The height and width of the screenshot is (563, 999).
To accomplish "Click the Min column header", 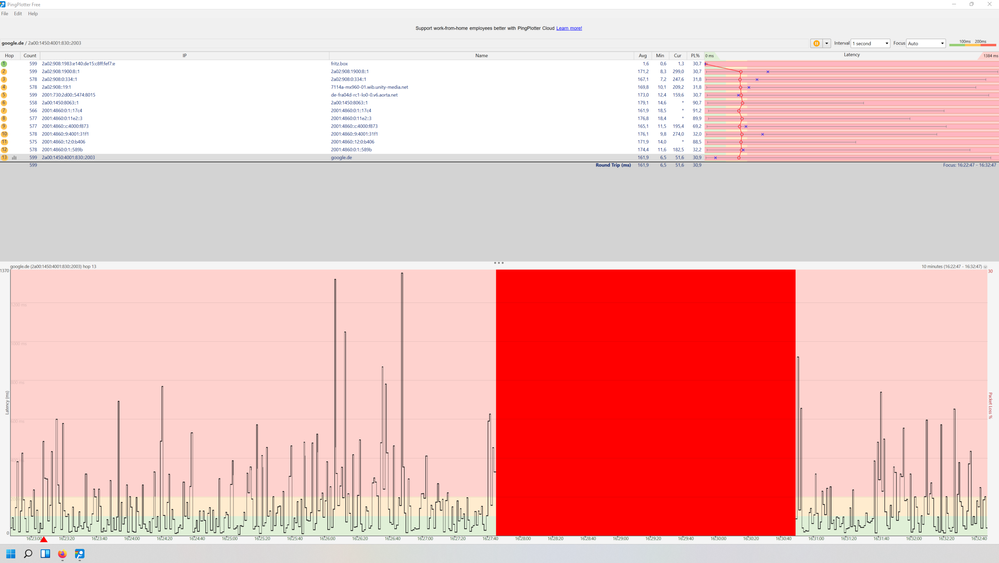I will click(x=660, y=55).
